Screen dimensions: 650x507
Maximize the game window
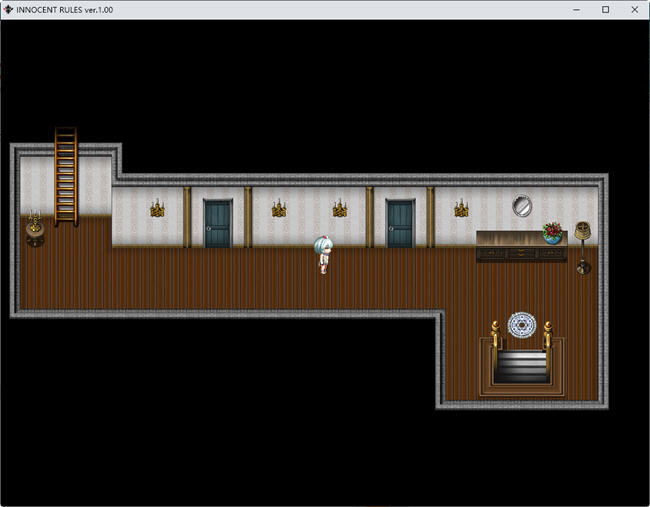click(605, 9)
